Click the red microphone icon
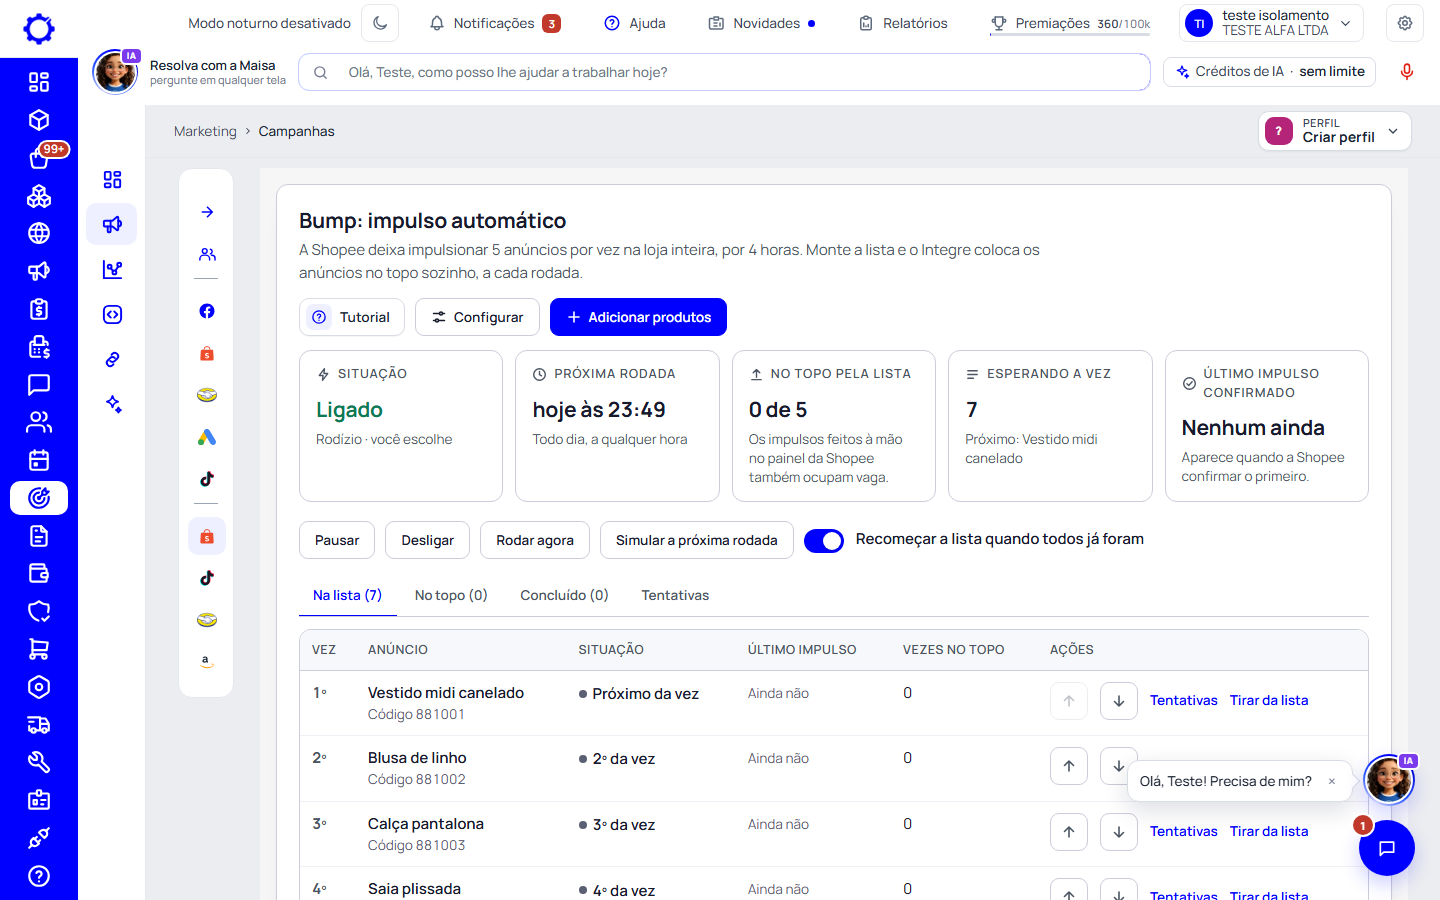1440x900 pixels. (x=1407, y=72)
